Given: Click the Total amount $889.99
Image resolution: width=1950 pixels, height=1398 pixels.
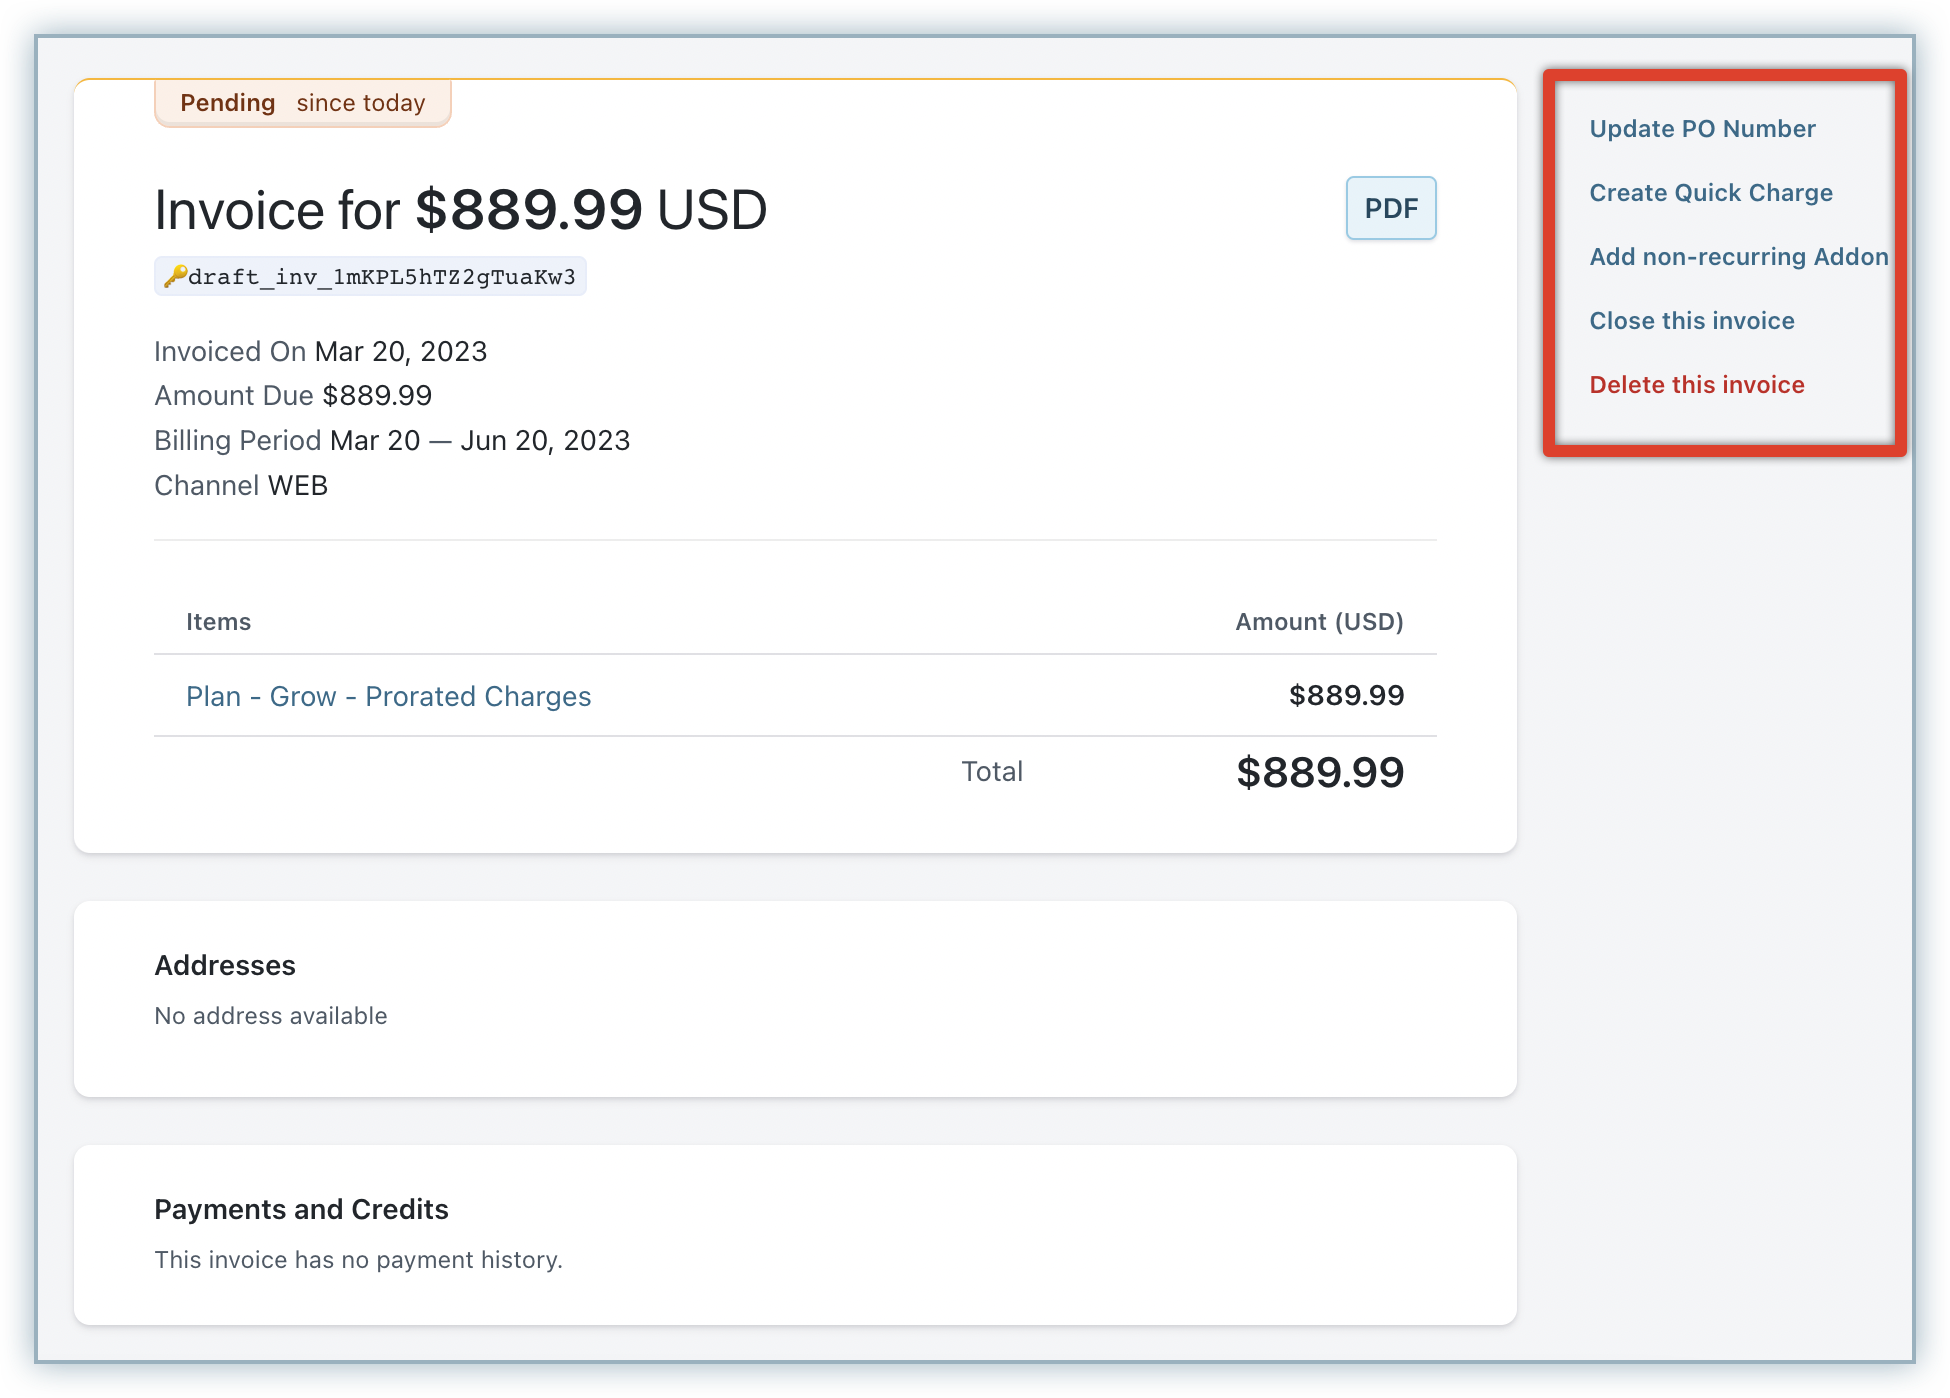Looking at the screenshot, I should [x=1319, y=772].
